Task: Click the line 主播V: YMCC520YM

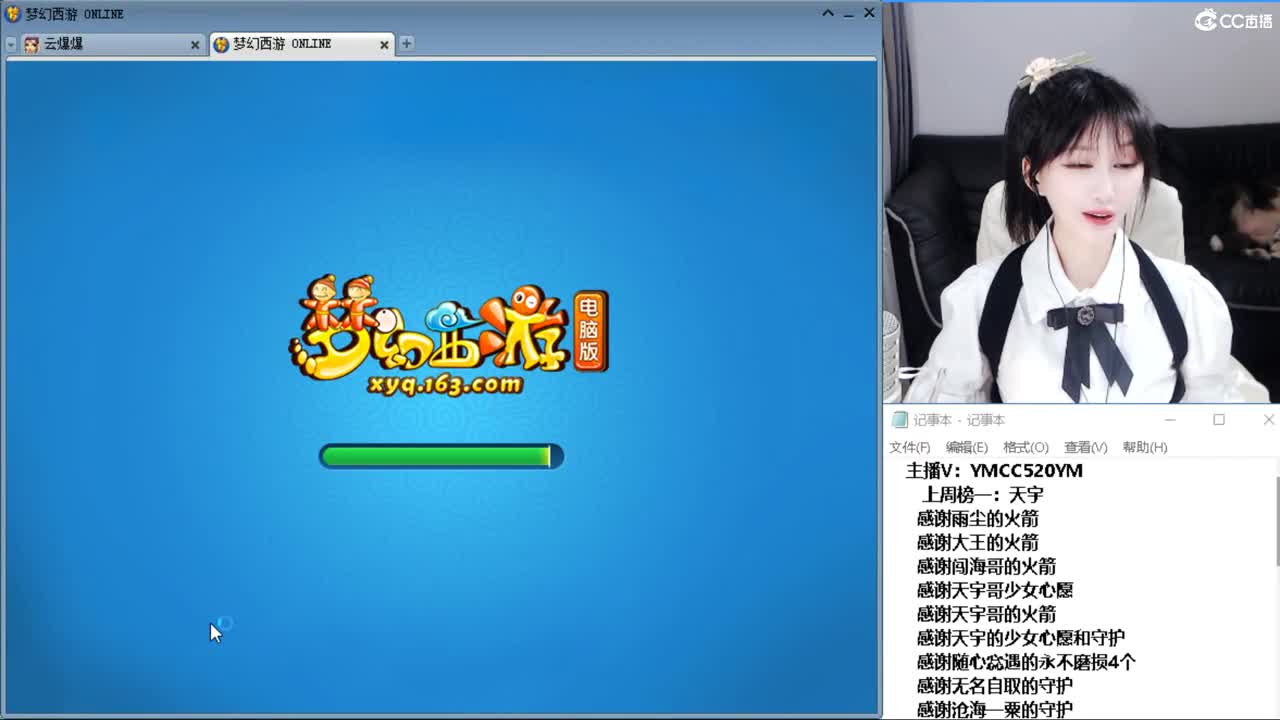Action: [994, 471]
